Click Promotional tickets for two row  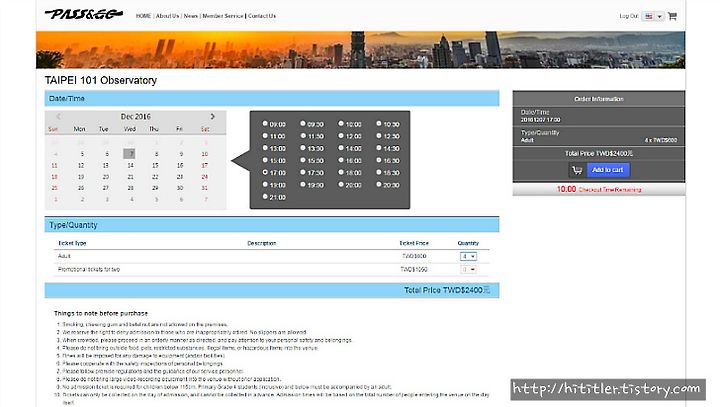(271, 270)
